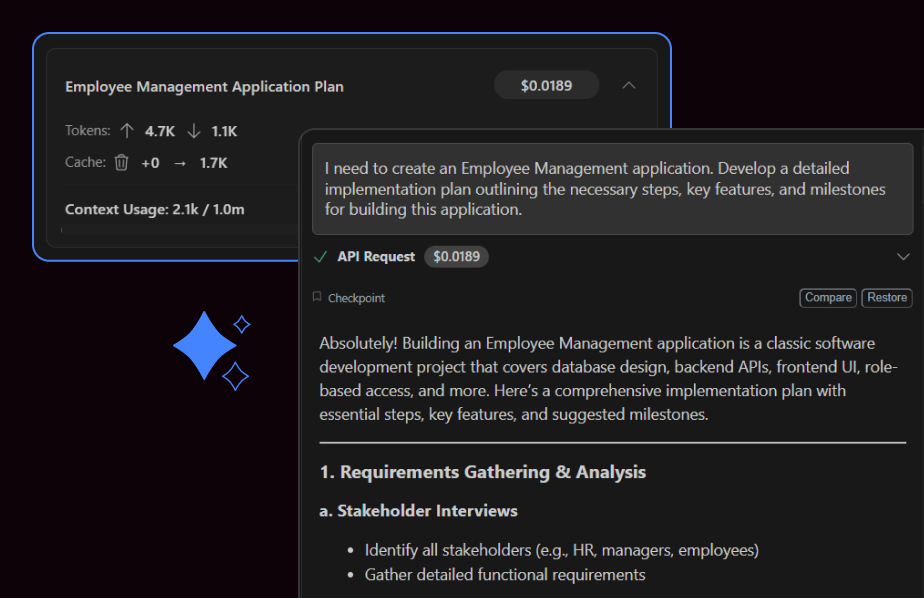The height and width of the screenshot is (598, 924).
Task: Click the Employee Management Application Plan title
Action: [x=204, y=87]
